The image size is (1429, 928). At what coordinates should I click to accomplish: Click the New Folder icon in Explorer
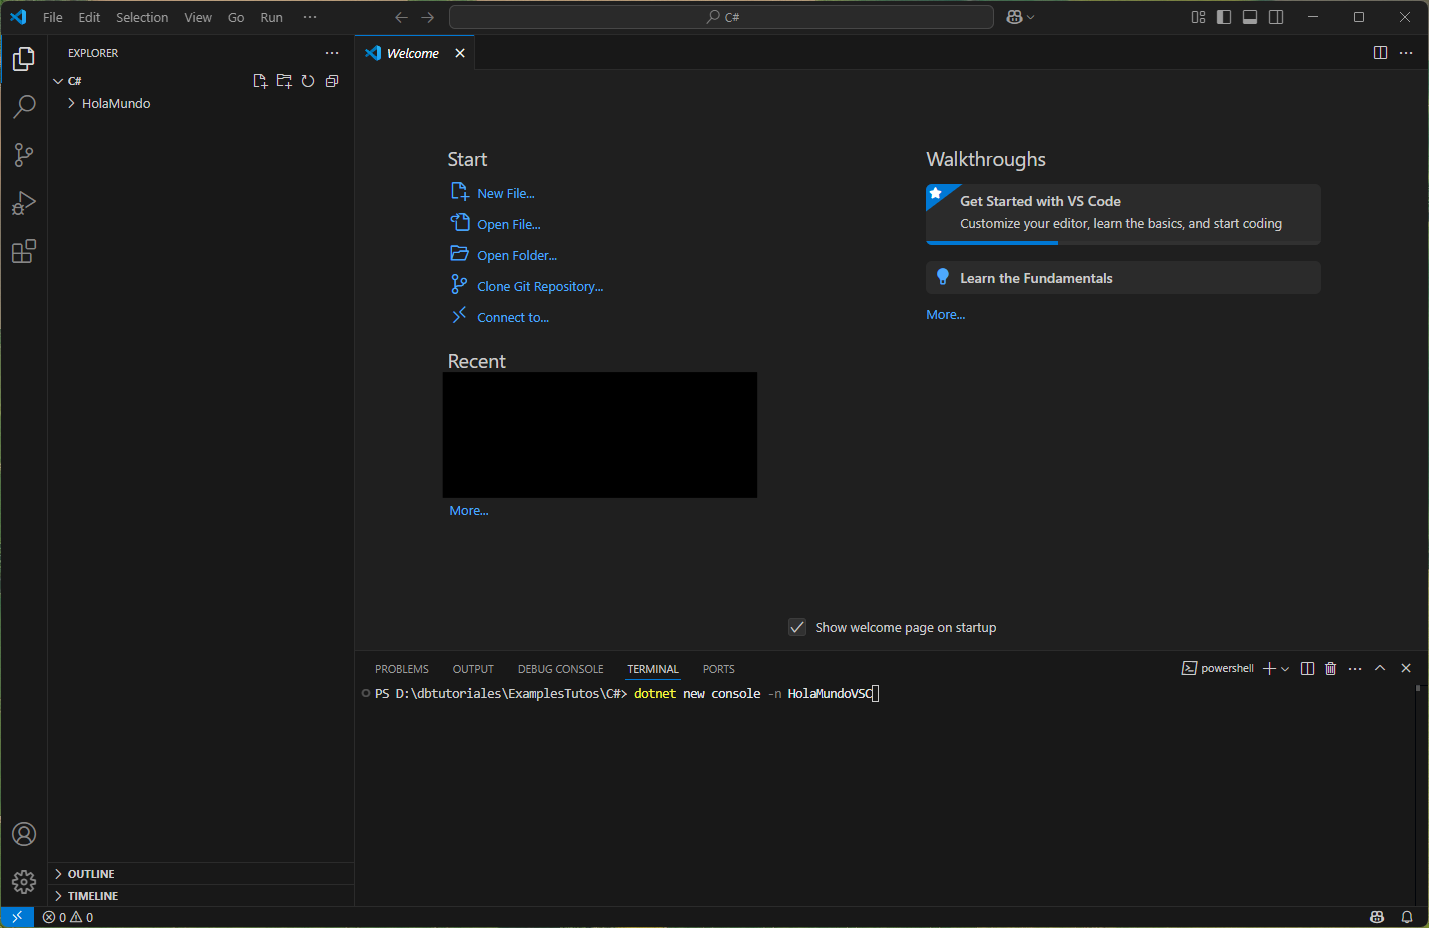[284, 81]
